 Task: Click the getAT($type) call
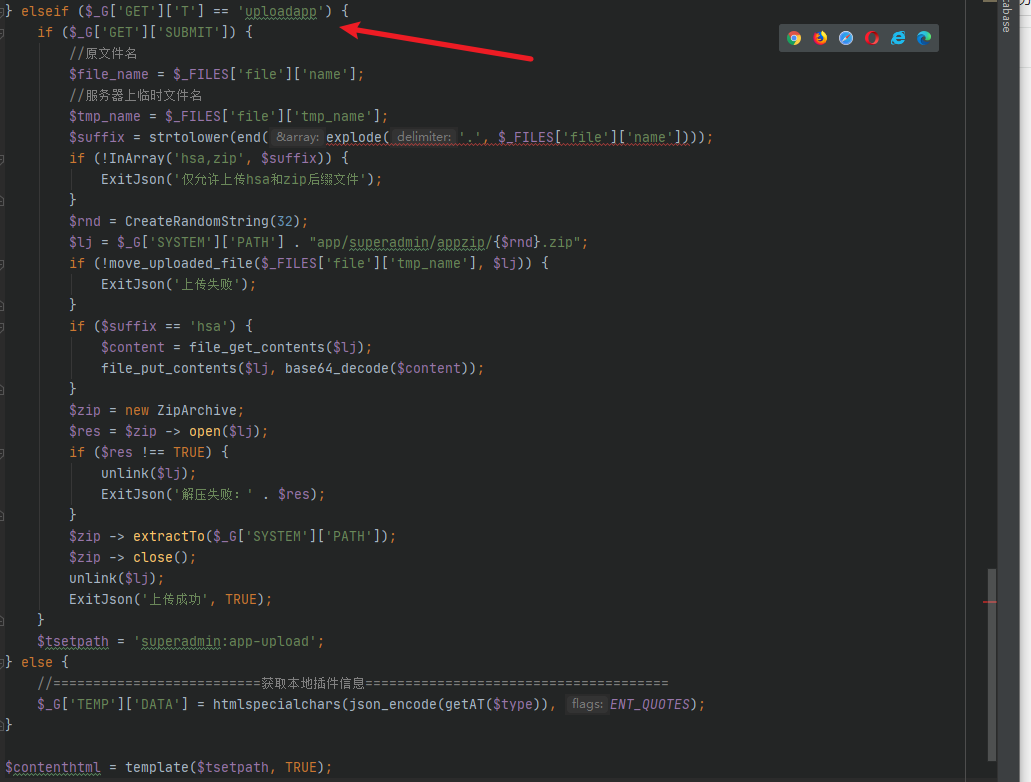click(x=492, y=704)
